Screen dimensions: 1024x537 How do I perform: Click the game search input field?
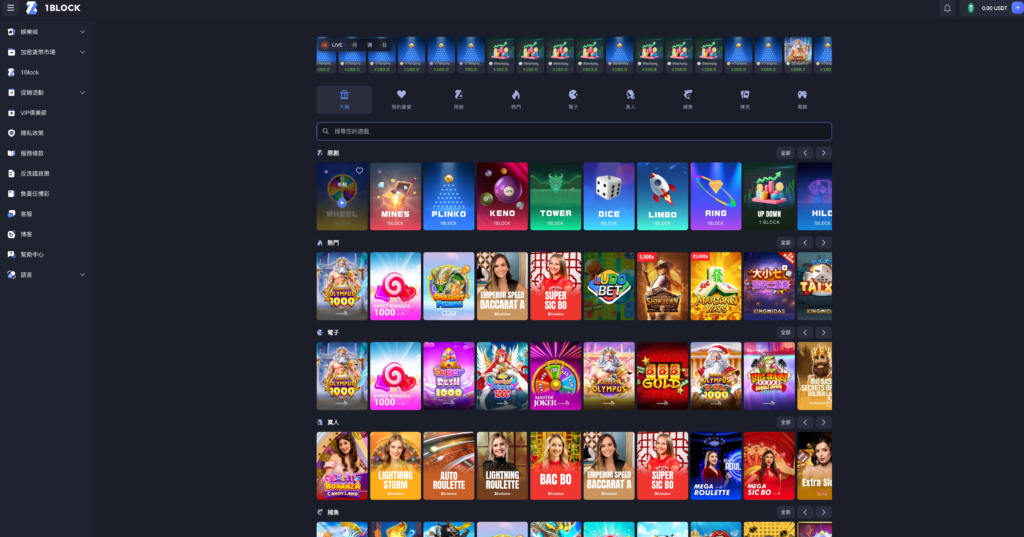point(574,131)
